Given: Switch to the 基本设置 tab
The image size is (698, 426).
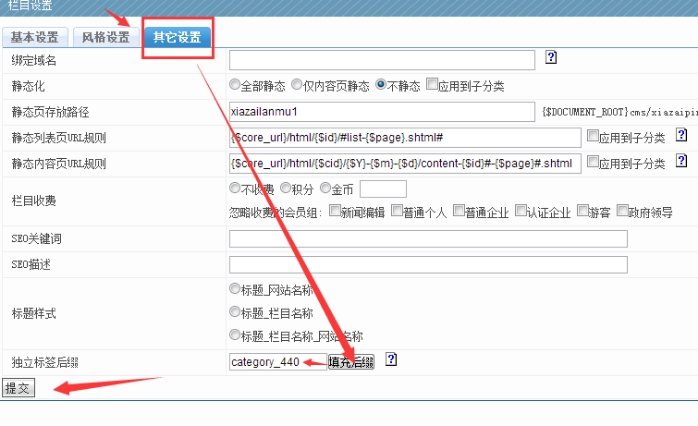Looking at the screenshot, I should [x=35, y=38].
